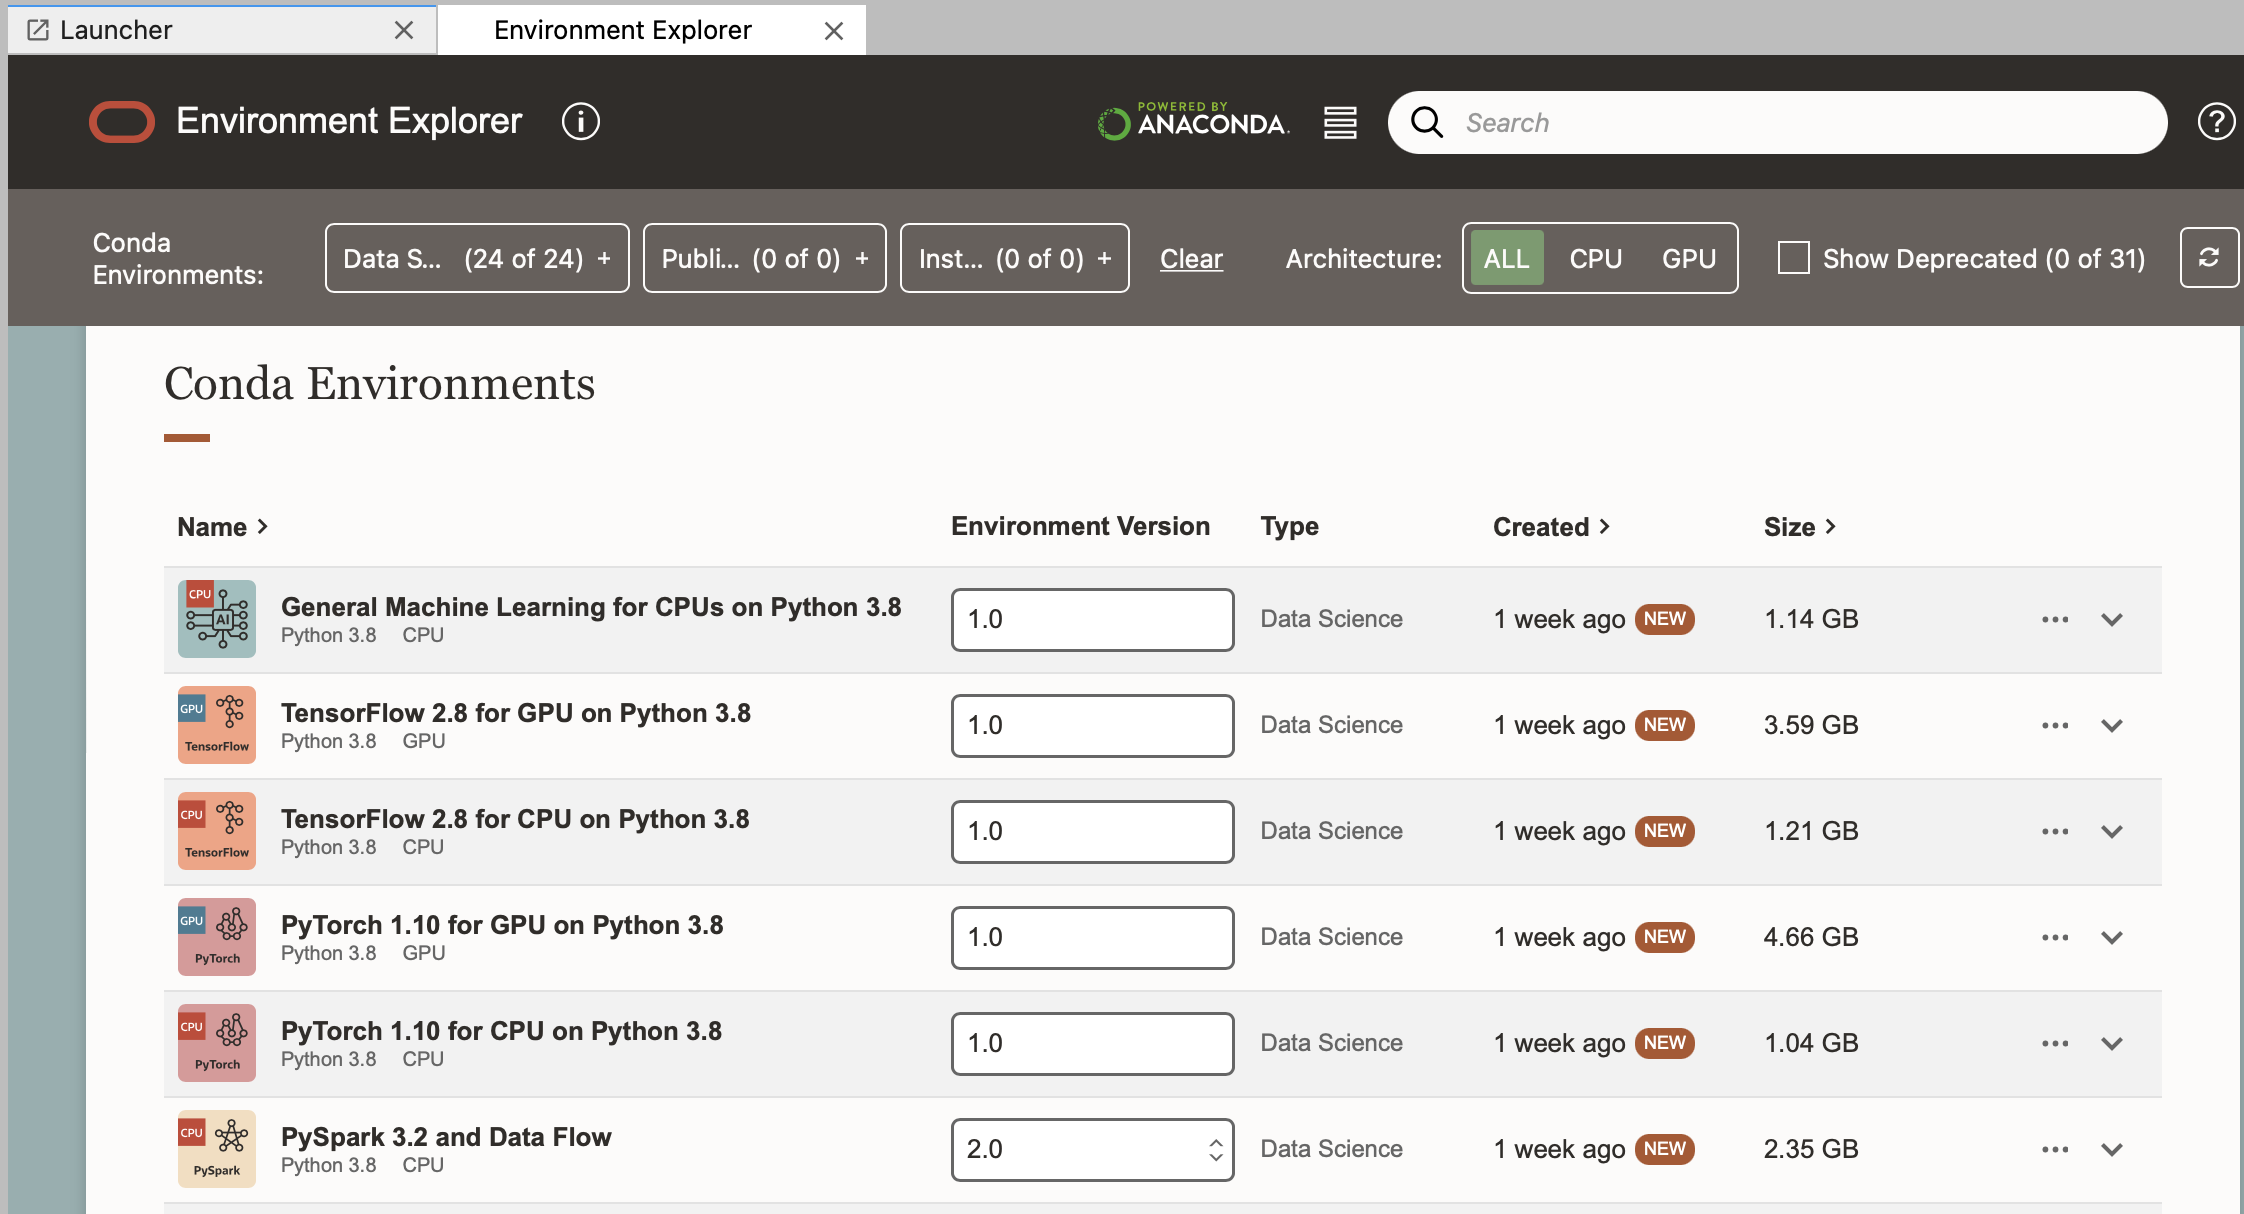Expand the PyTorch 1.10 for CPU row
Screen dimensions: 2244x1214
(2112, 1043)
